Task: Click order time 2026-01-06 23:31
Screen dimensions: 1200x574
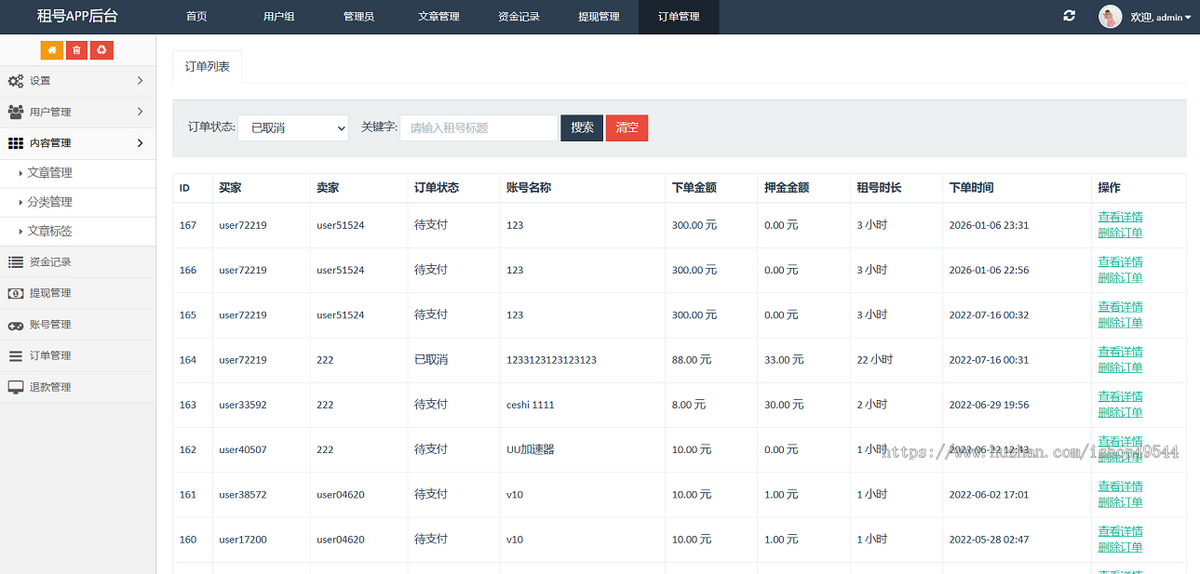Action: (x=989, y=225)
